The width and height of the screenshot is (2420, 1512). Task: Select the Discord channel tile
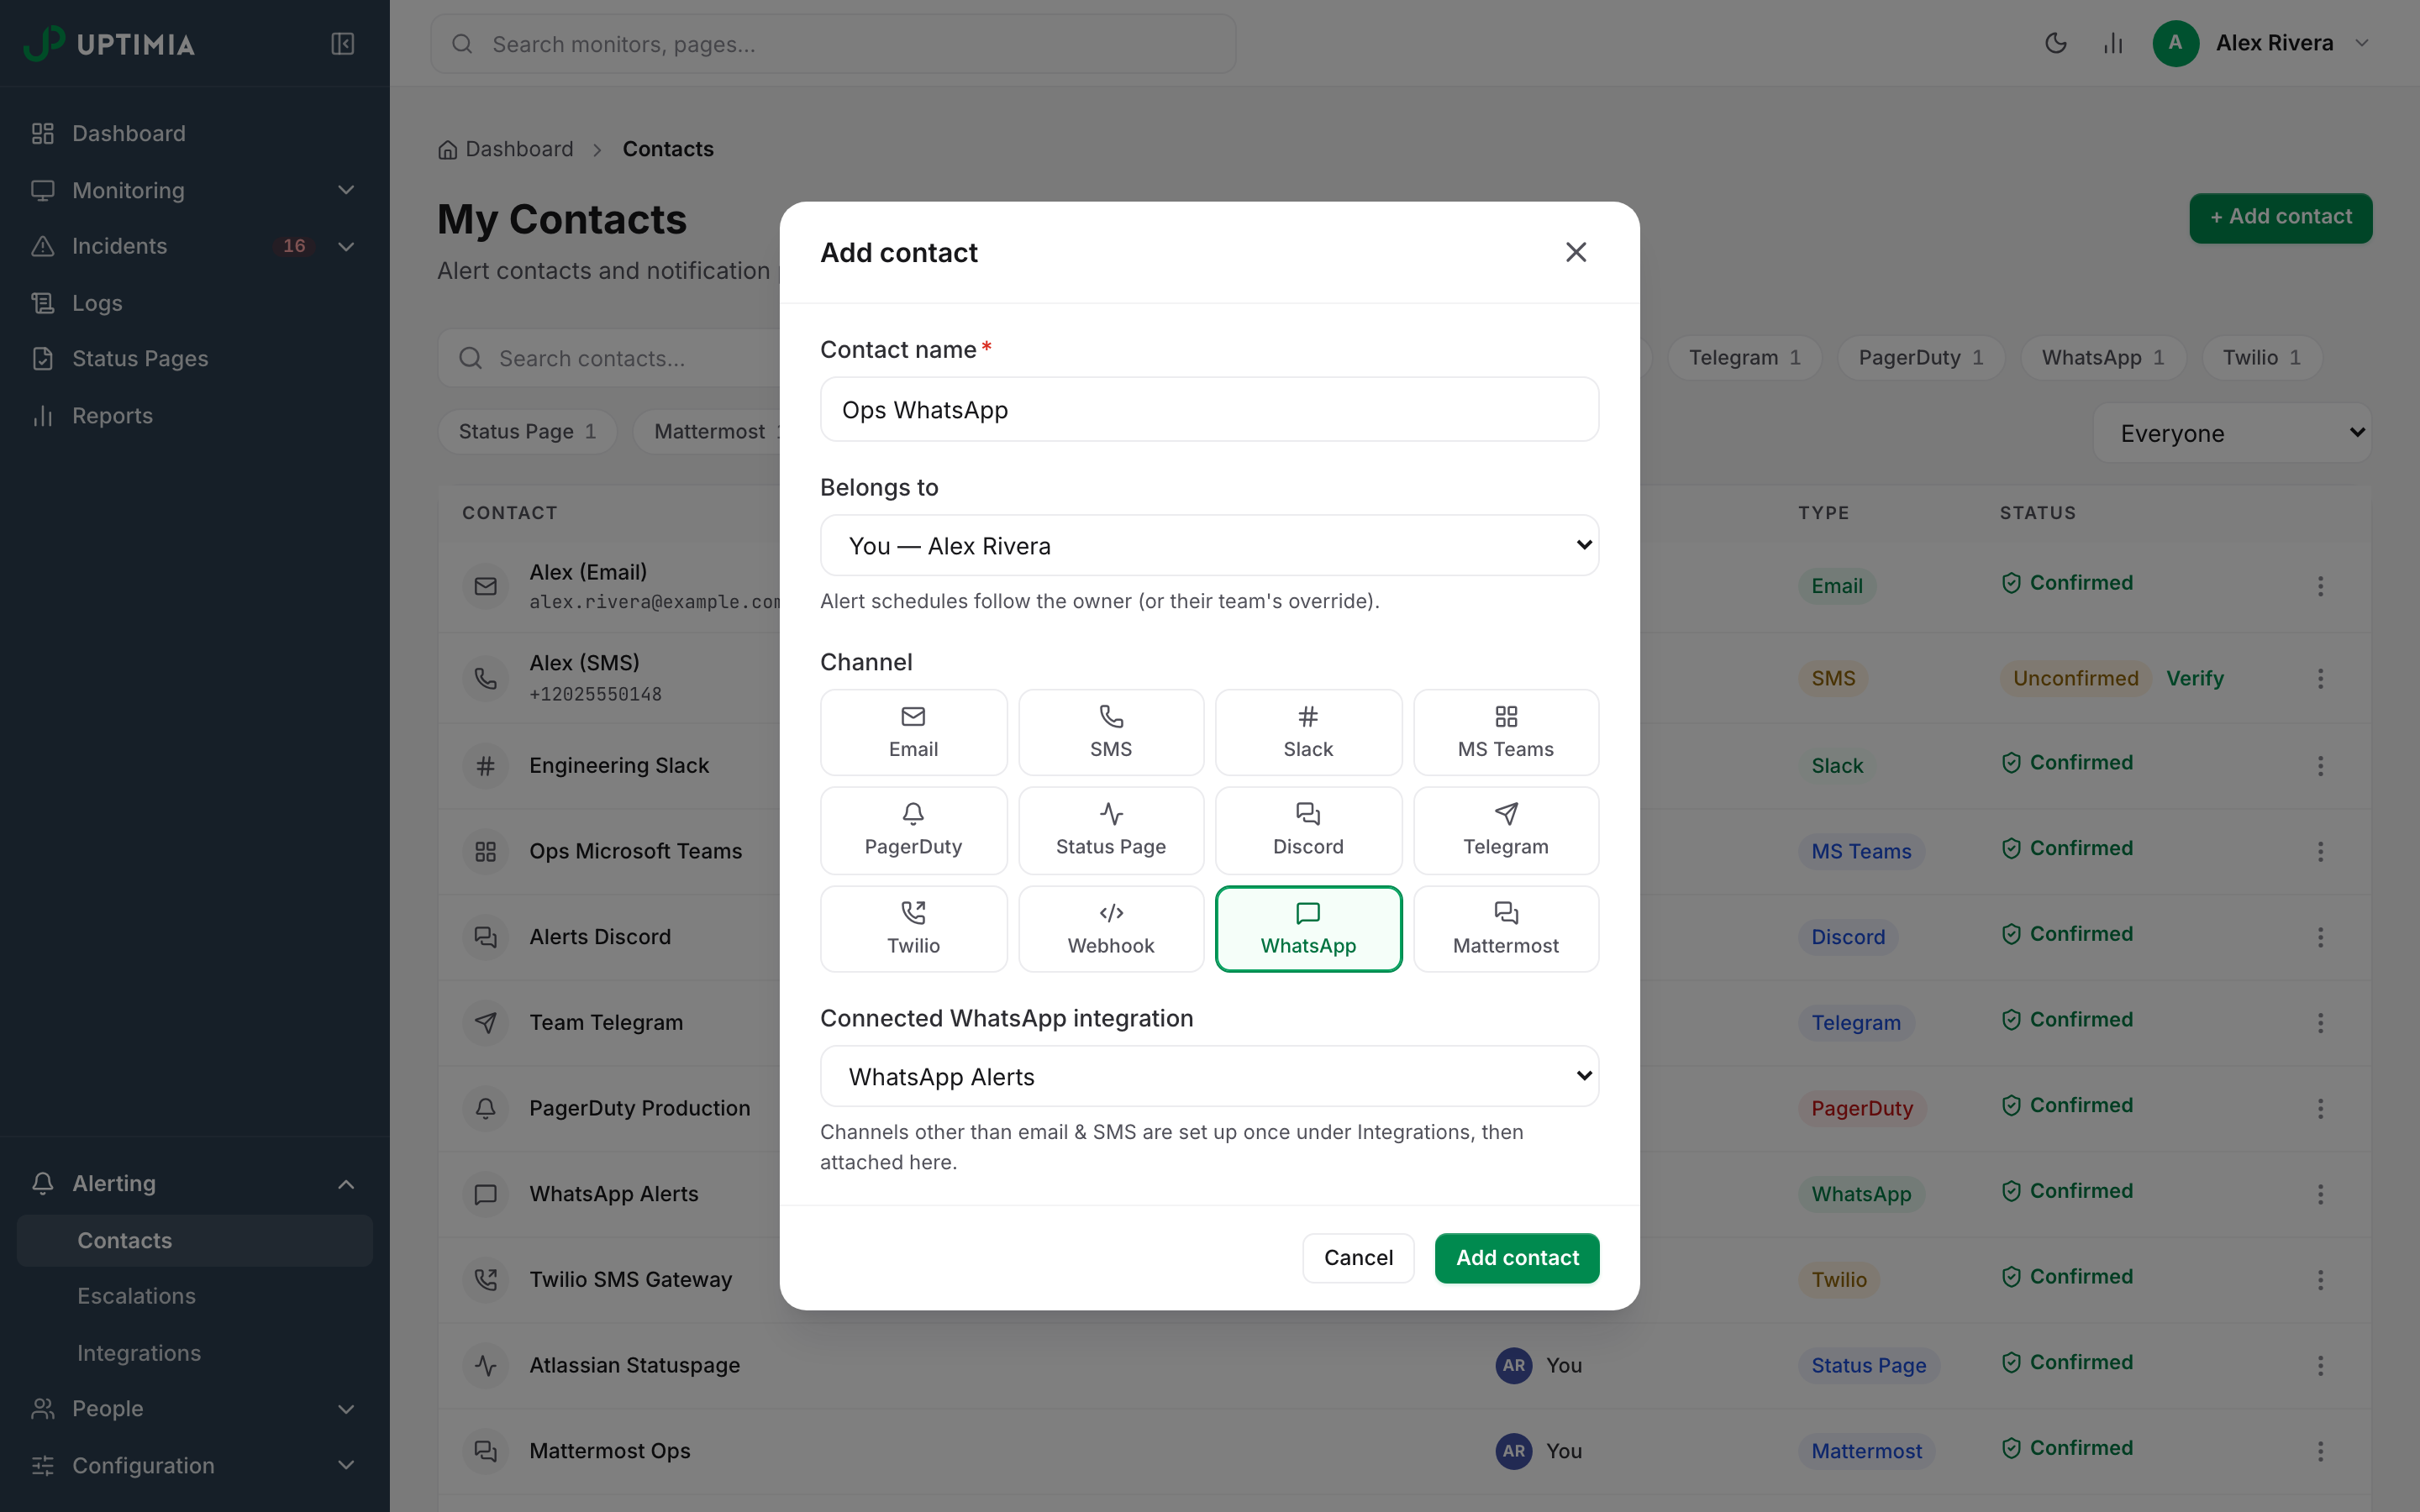(1308, 830)
